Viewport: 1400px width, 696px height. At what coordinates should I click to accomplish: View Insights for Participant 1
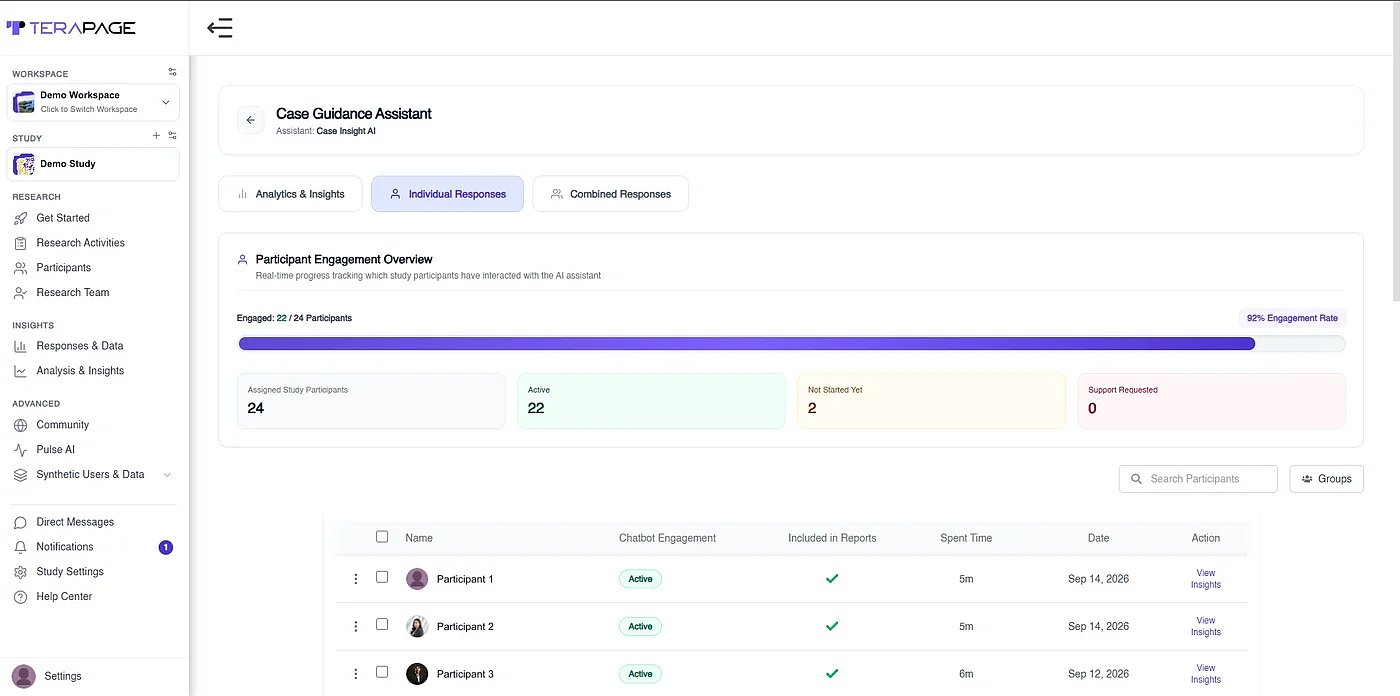click(x=1206, y=579)
